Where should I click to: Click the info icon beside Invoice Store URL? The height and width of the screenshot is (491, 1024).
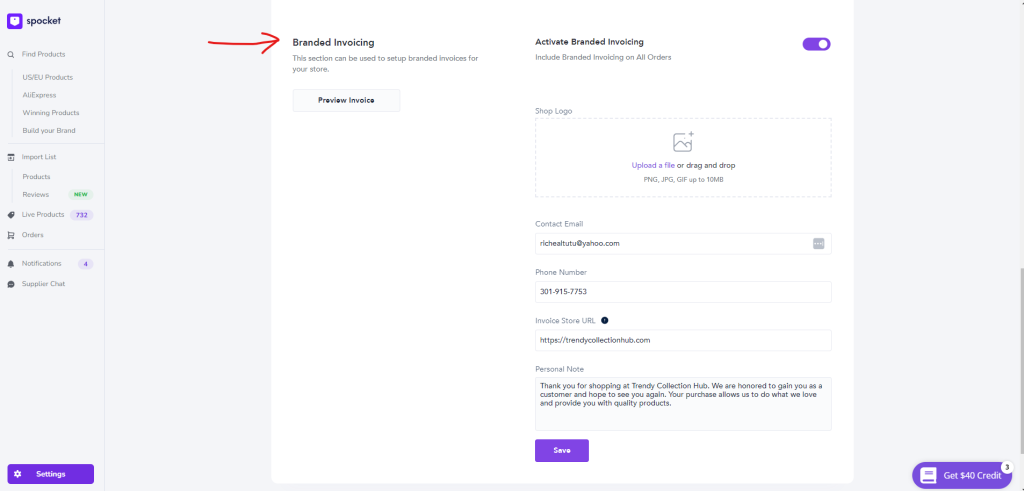[604, 320]
